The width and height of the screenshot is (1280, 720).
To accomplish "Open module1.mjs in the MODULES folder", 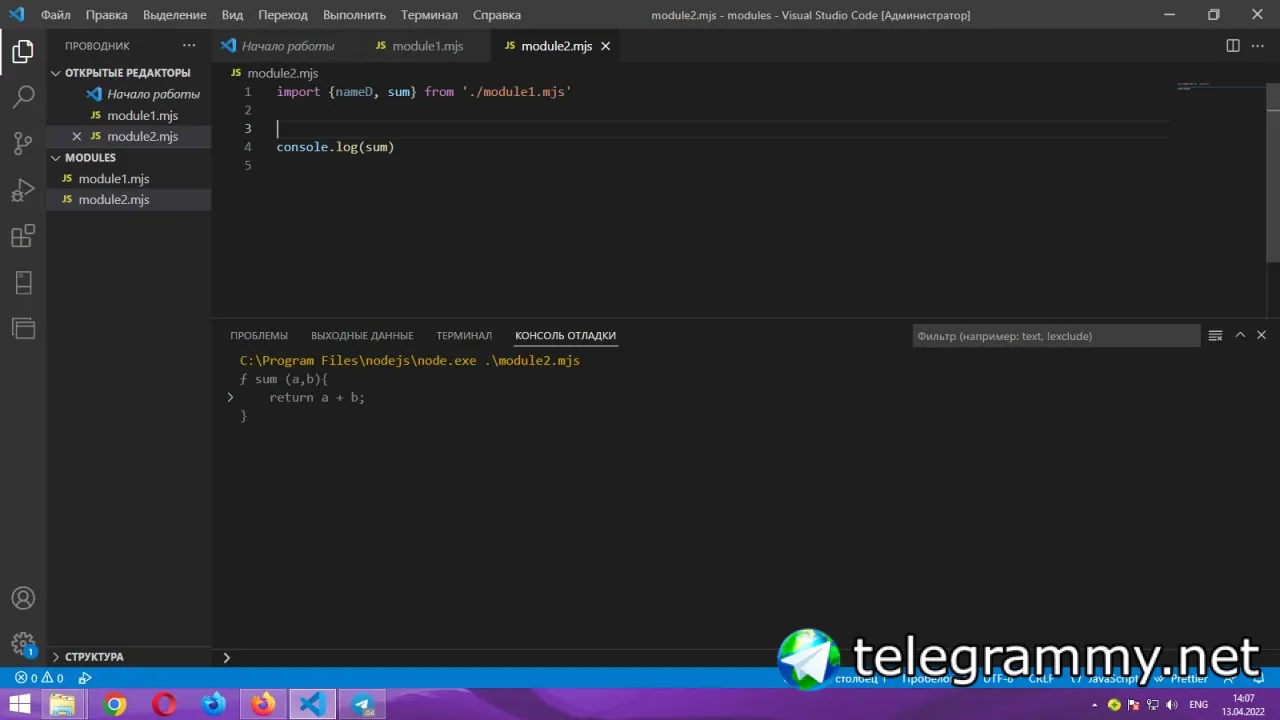I will click(129, 179).
